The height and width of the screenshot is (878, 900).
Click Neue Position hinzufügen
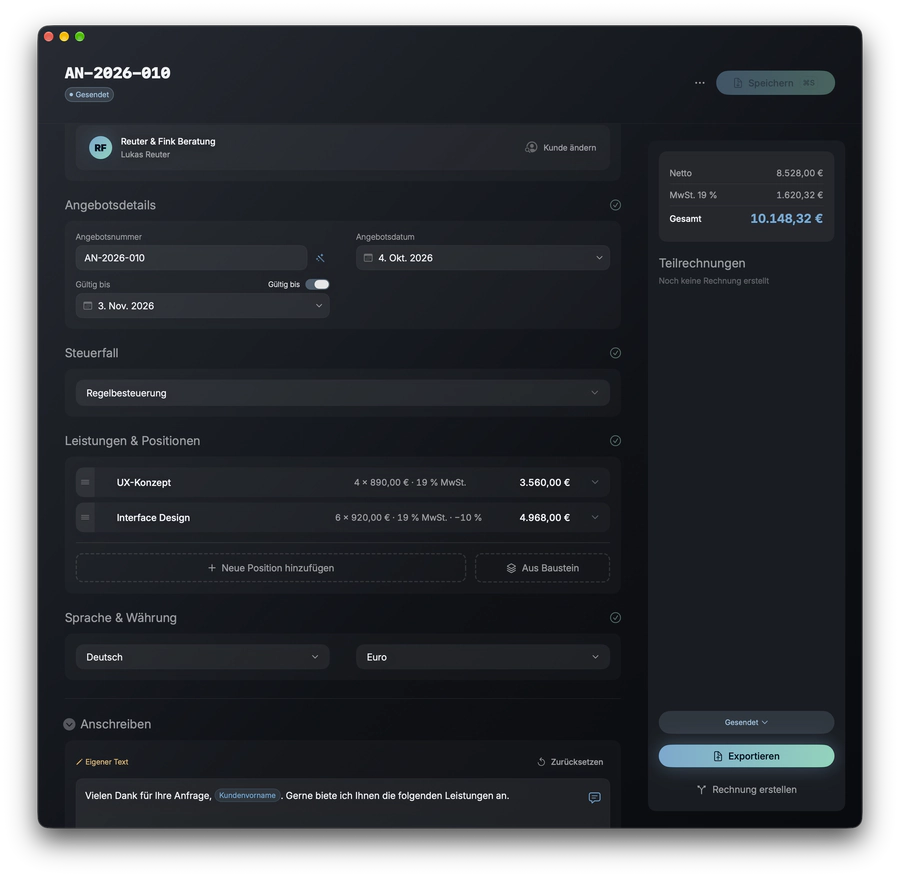coord(271,568)
